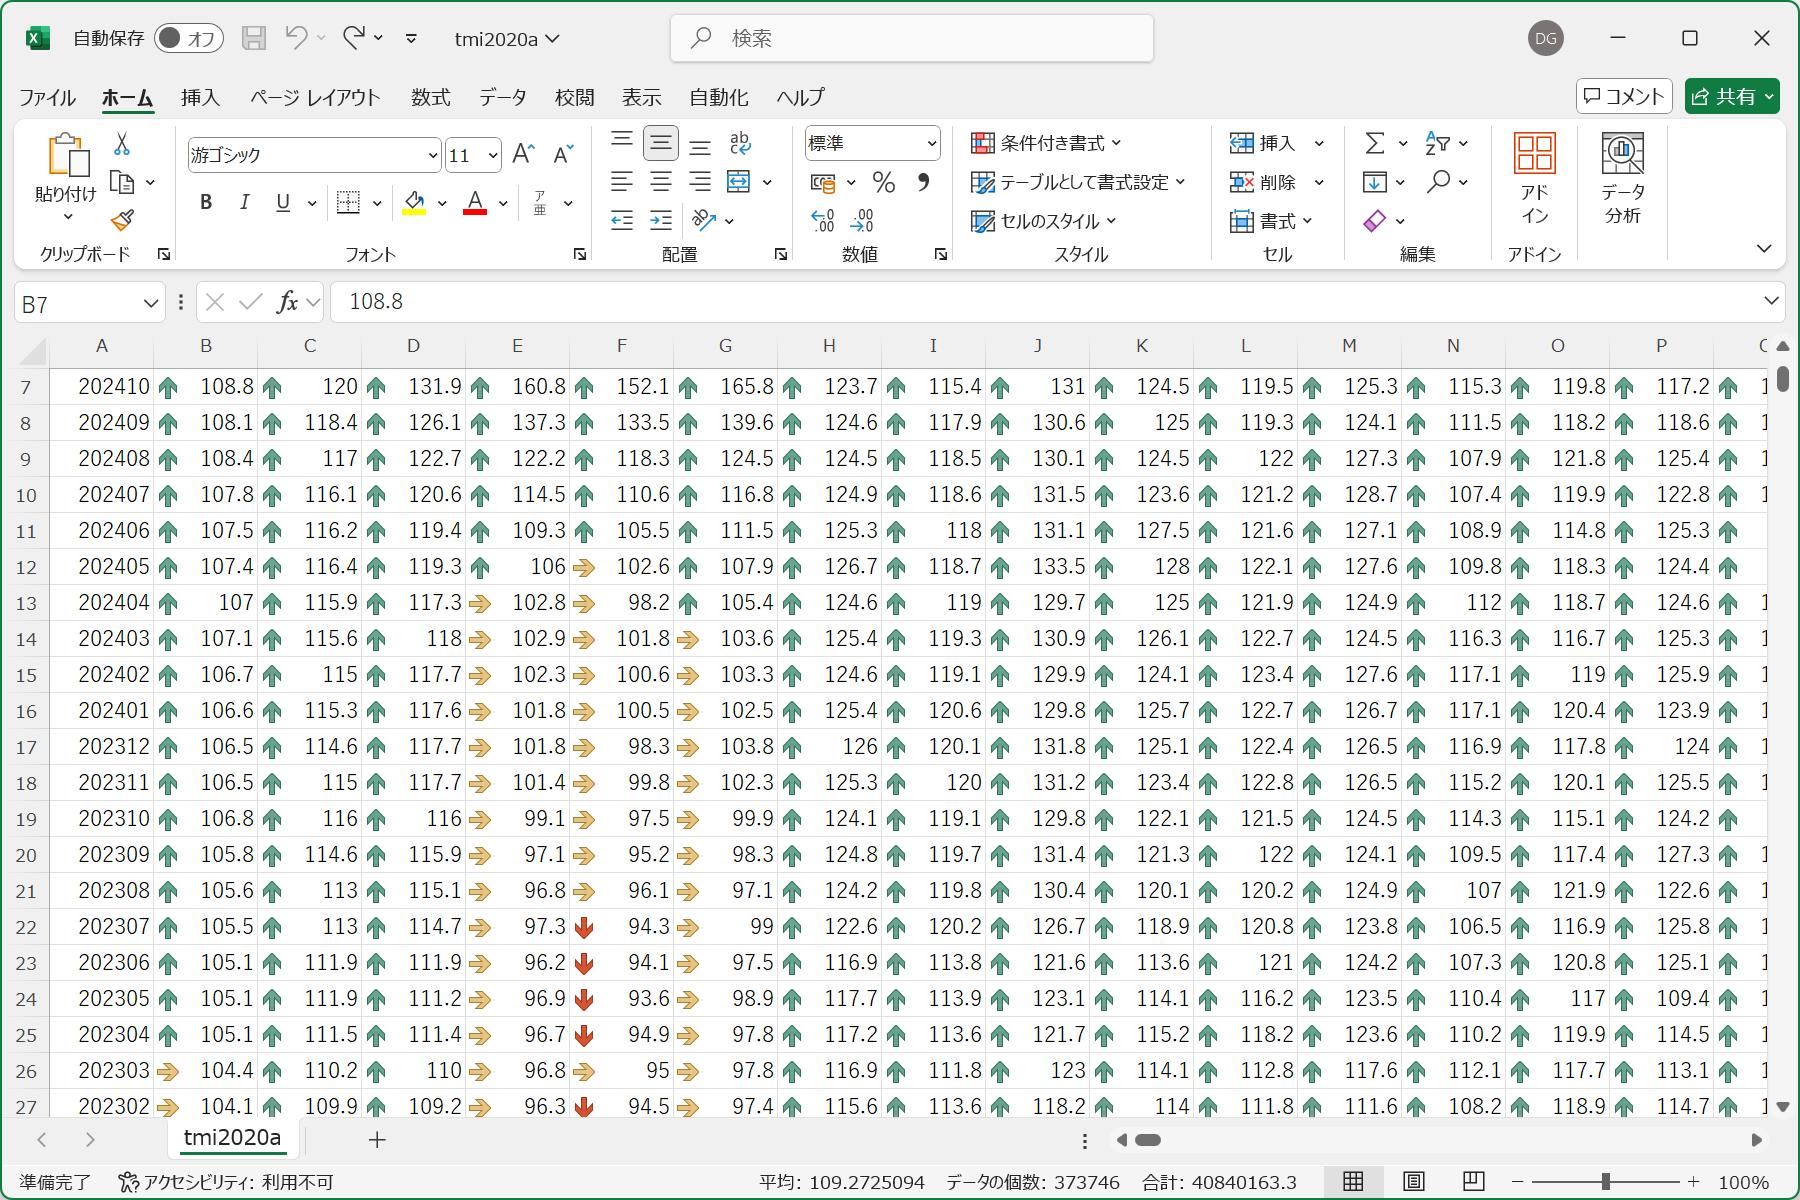This screenshot has width=1800, height=1200.
Task: Toggle Italic formatting
Action: click(x=244, y=203)
